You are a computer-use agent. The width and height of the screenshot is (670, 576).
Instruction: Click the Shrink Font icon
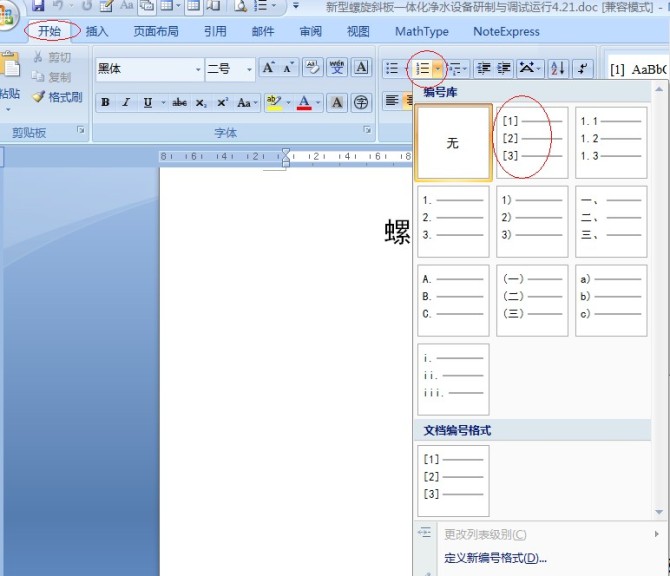[289, 68]
